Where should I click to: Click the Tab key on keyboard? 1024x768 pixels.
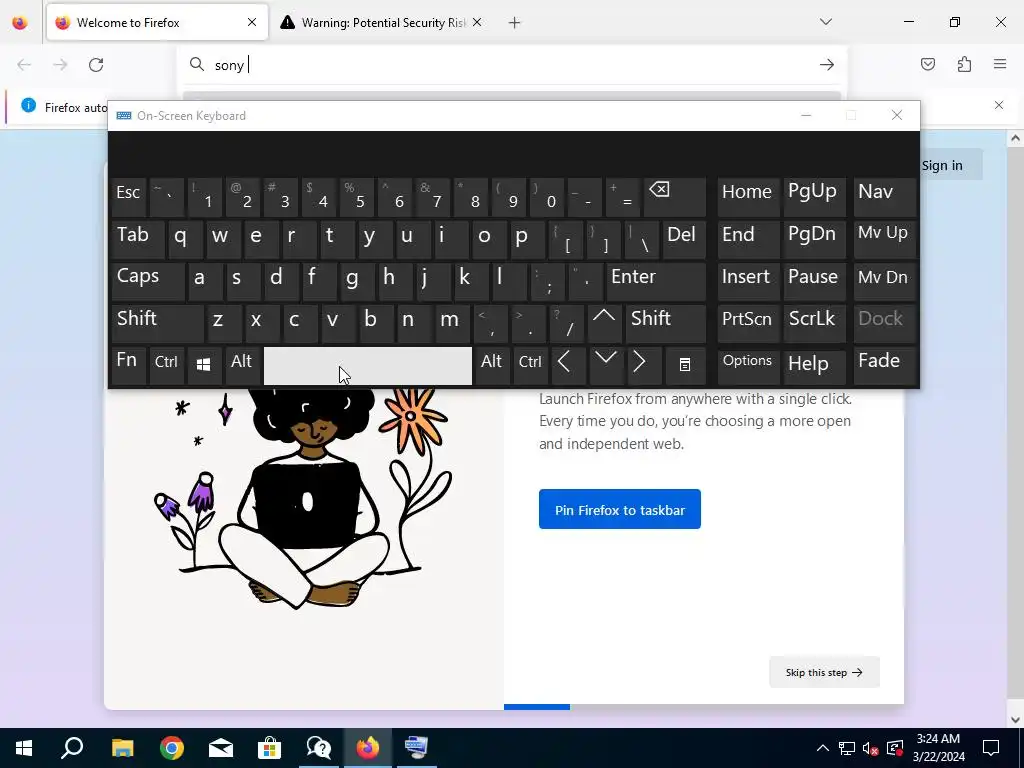tap(138, 239)
